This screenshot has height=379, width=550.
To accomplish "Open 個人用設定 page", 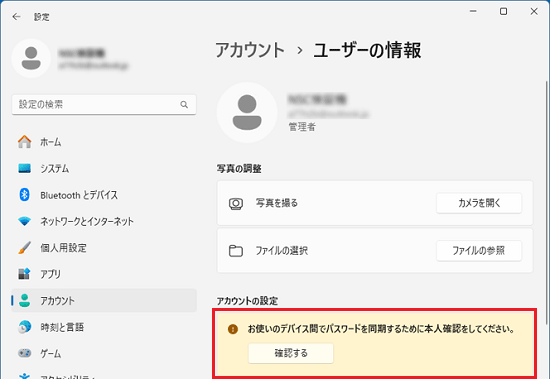I will (104, 248).
